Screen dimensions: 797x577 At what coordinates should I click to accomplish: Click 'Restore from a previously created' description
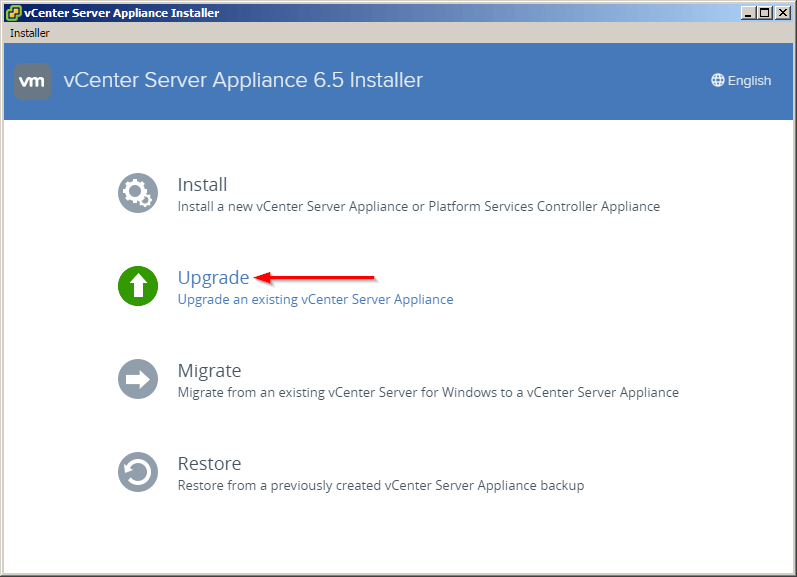coord(381,485)
